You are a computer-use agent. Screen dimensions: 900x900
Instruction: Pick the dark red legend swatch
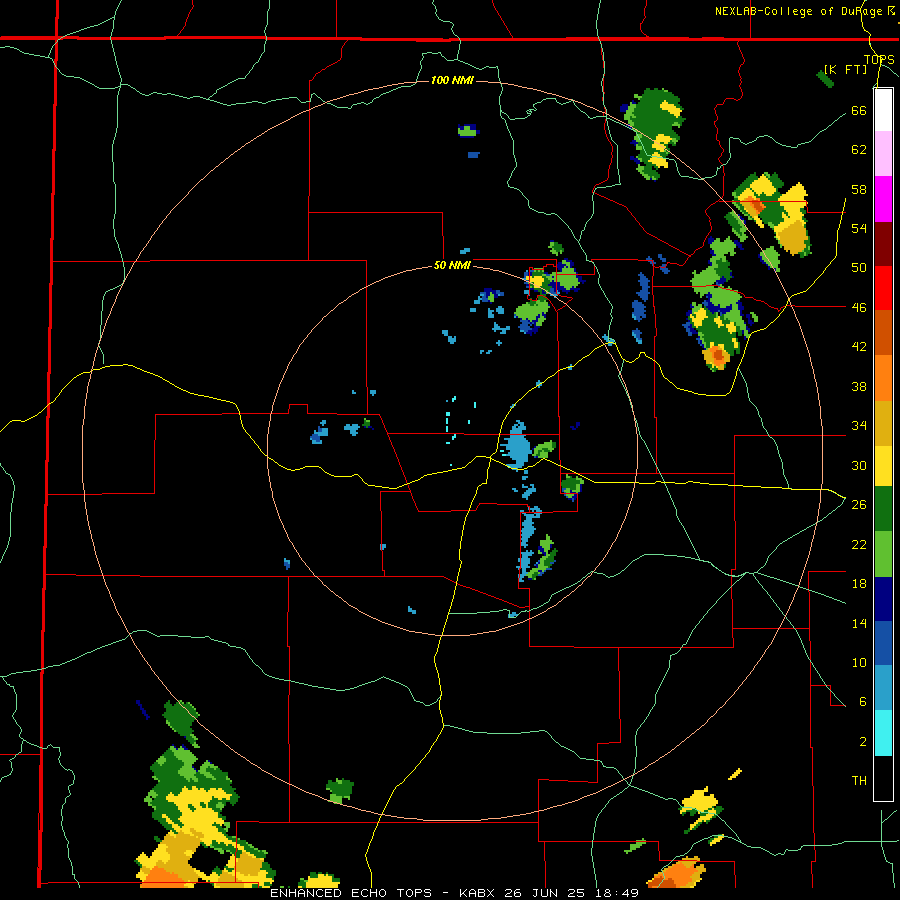pyautogui.click(x=883, y=244)
